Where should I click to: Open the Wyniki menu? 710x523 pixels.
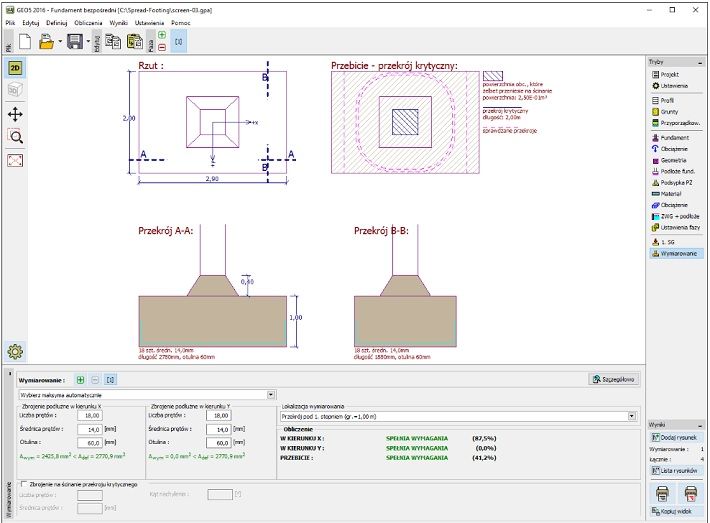[x=119, y=23]
